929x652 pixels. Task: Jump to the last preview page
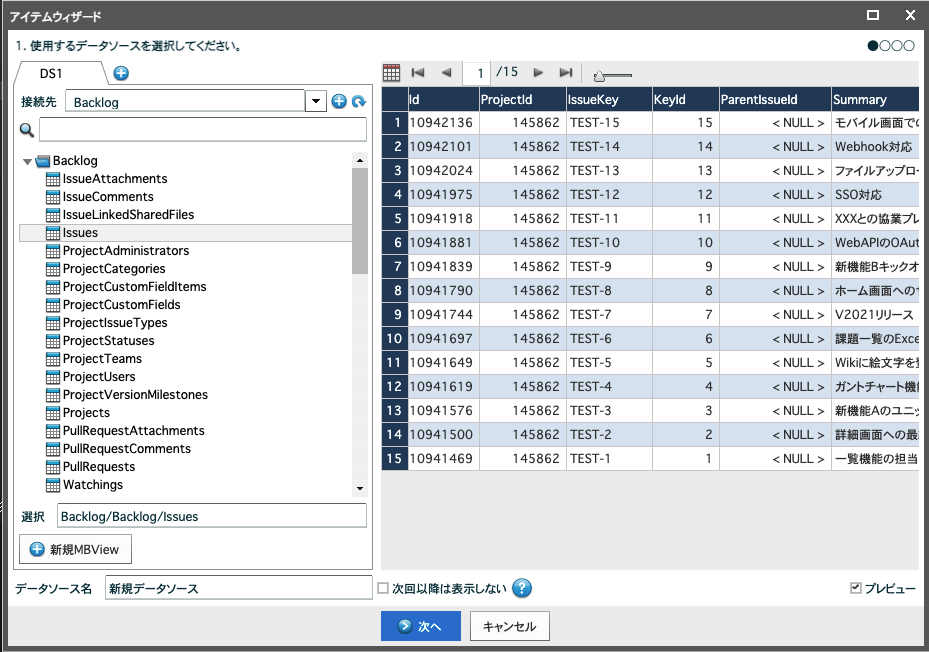click(x=566, y=73)
